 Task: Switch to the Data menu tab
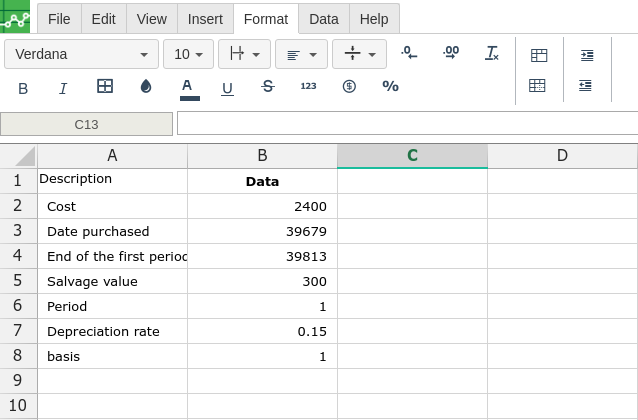323,19
